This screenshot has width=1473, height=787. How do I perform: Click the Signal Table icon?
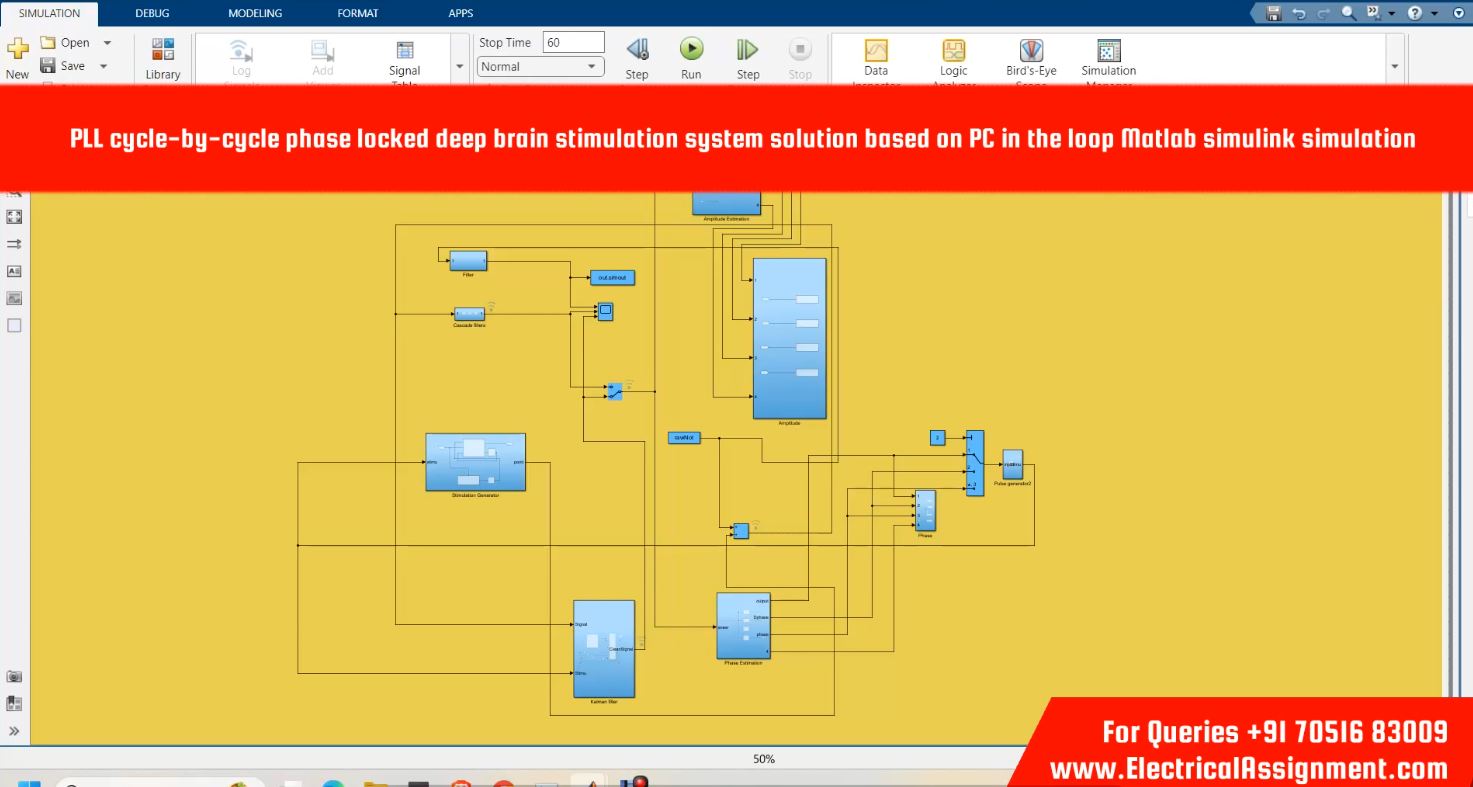(x=405, y=51)
